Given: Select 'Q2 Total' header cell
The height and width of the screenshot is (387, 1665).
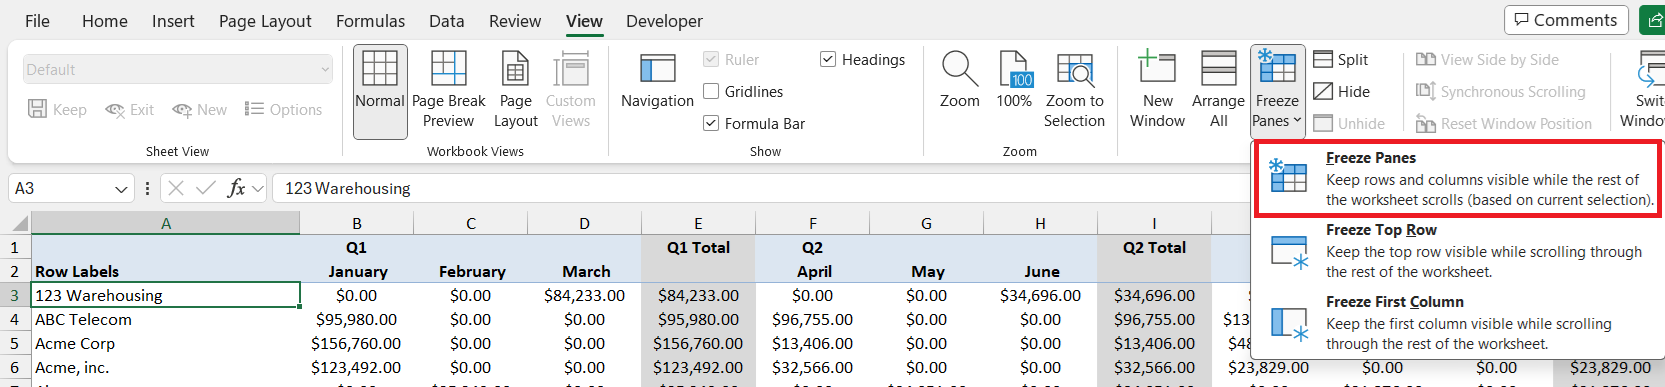Looking at the screenshot, I should 1154,247.
